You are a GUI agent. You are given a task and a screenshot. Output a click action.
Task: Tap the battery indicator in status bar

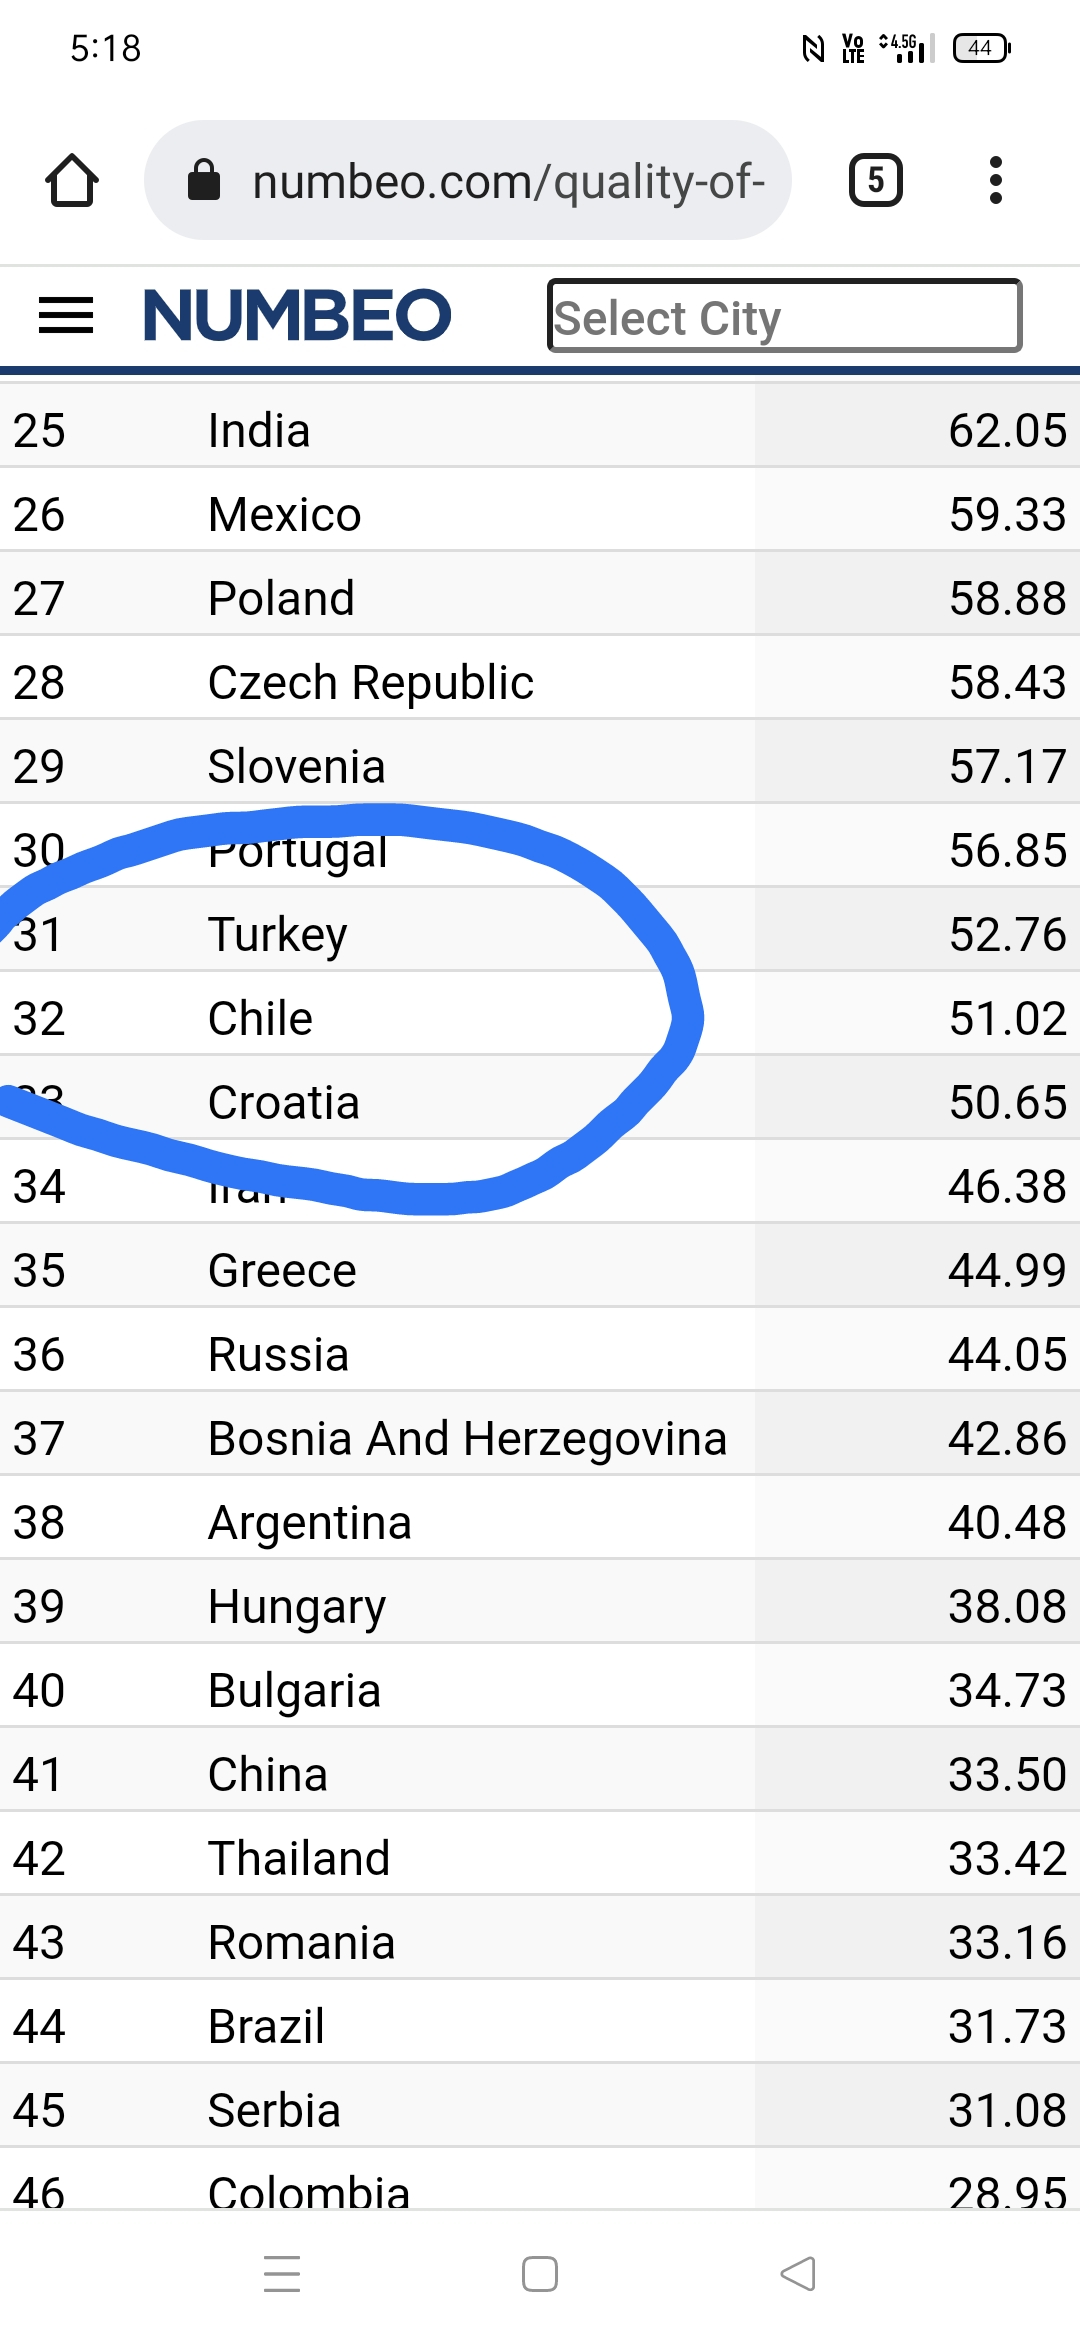tap(982, 48)
